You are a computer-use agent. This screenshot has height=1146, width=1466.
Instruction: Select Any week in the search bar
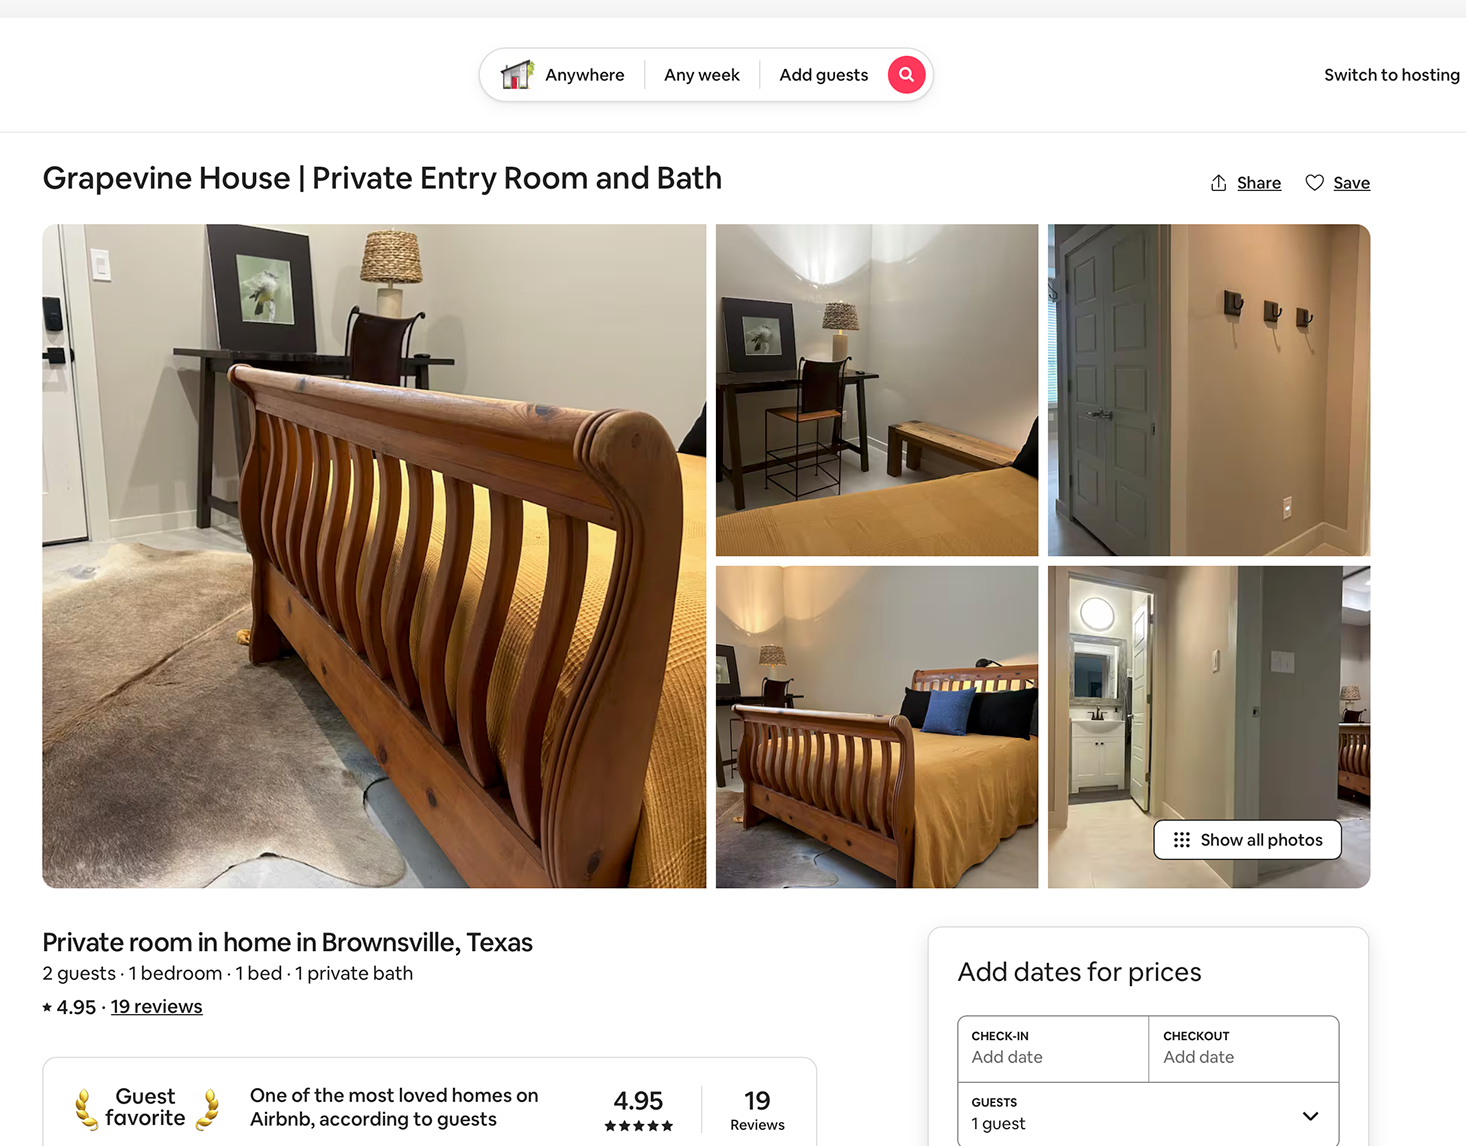[x=702, y=75]
